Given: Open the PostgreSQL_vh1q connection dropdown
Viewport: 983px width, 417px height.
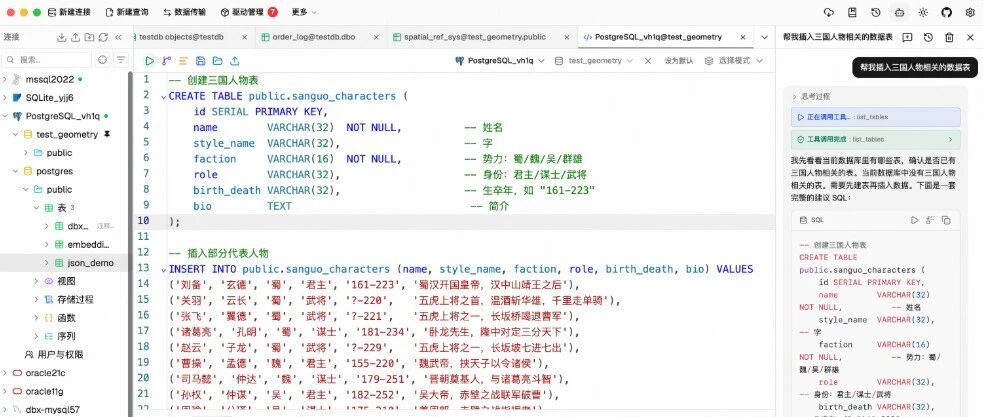Looking at the screenshot, I should 500,61.
